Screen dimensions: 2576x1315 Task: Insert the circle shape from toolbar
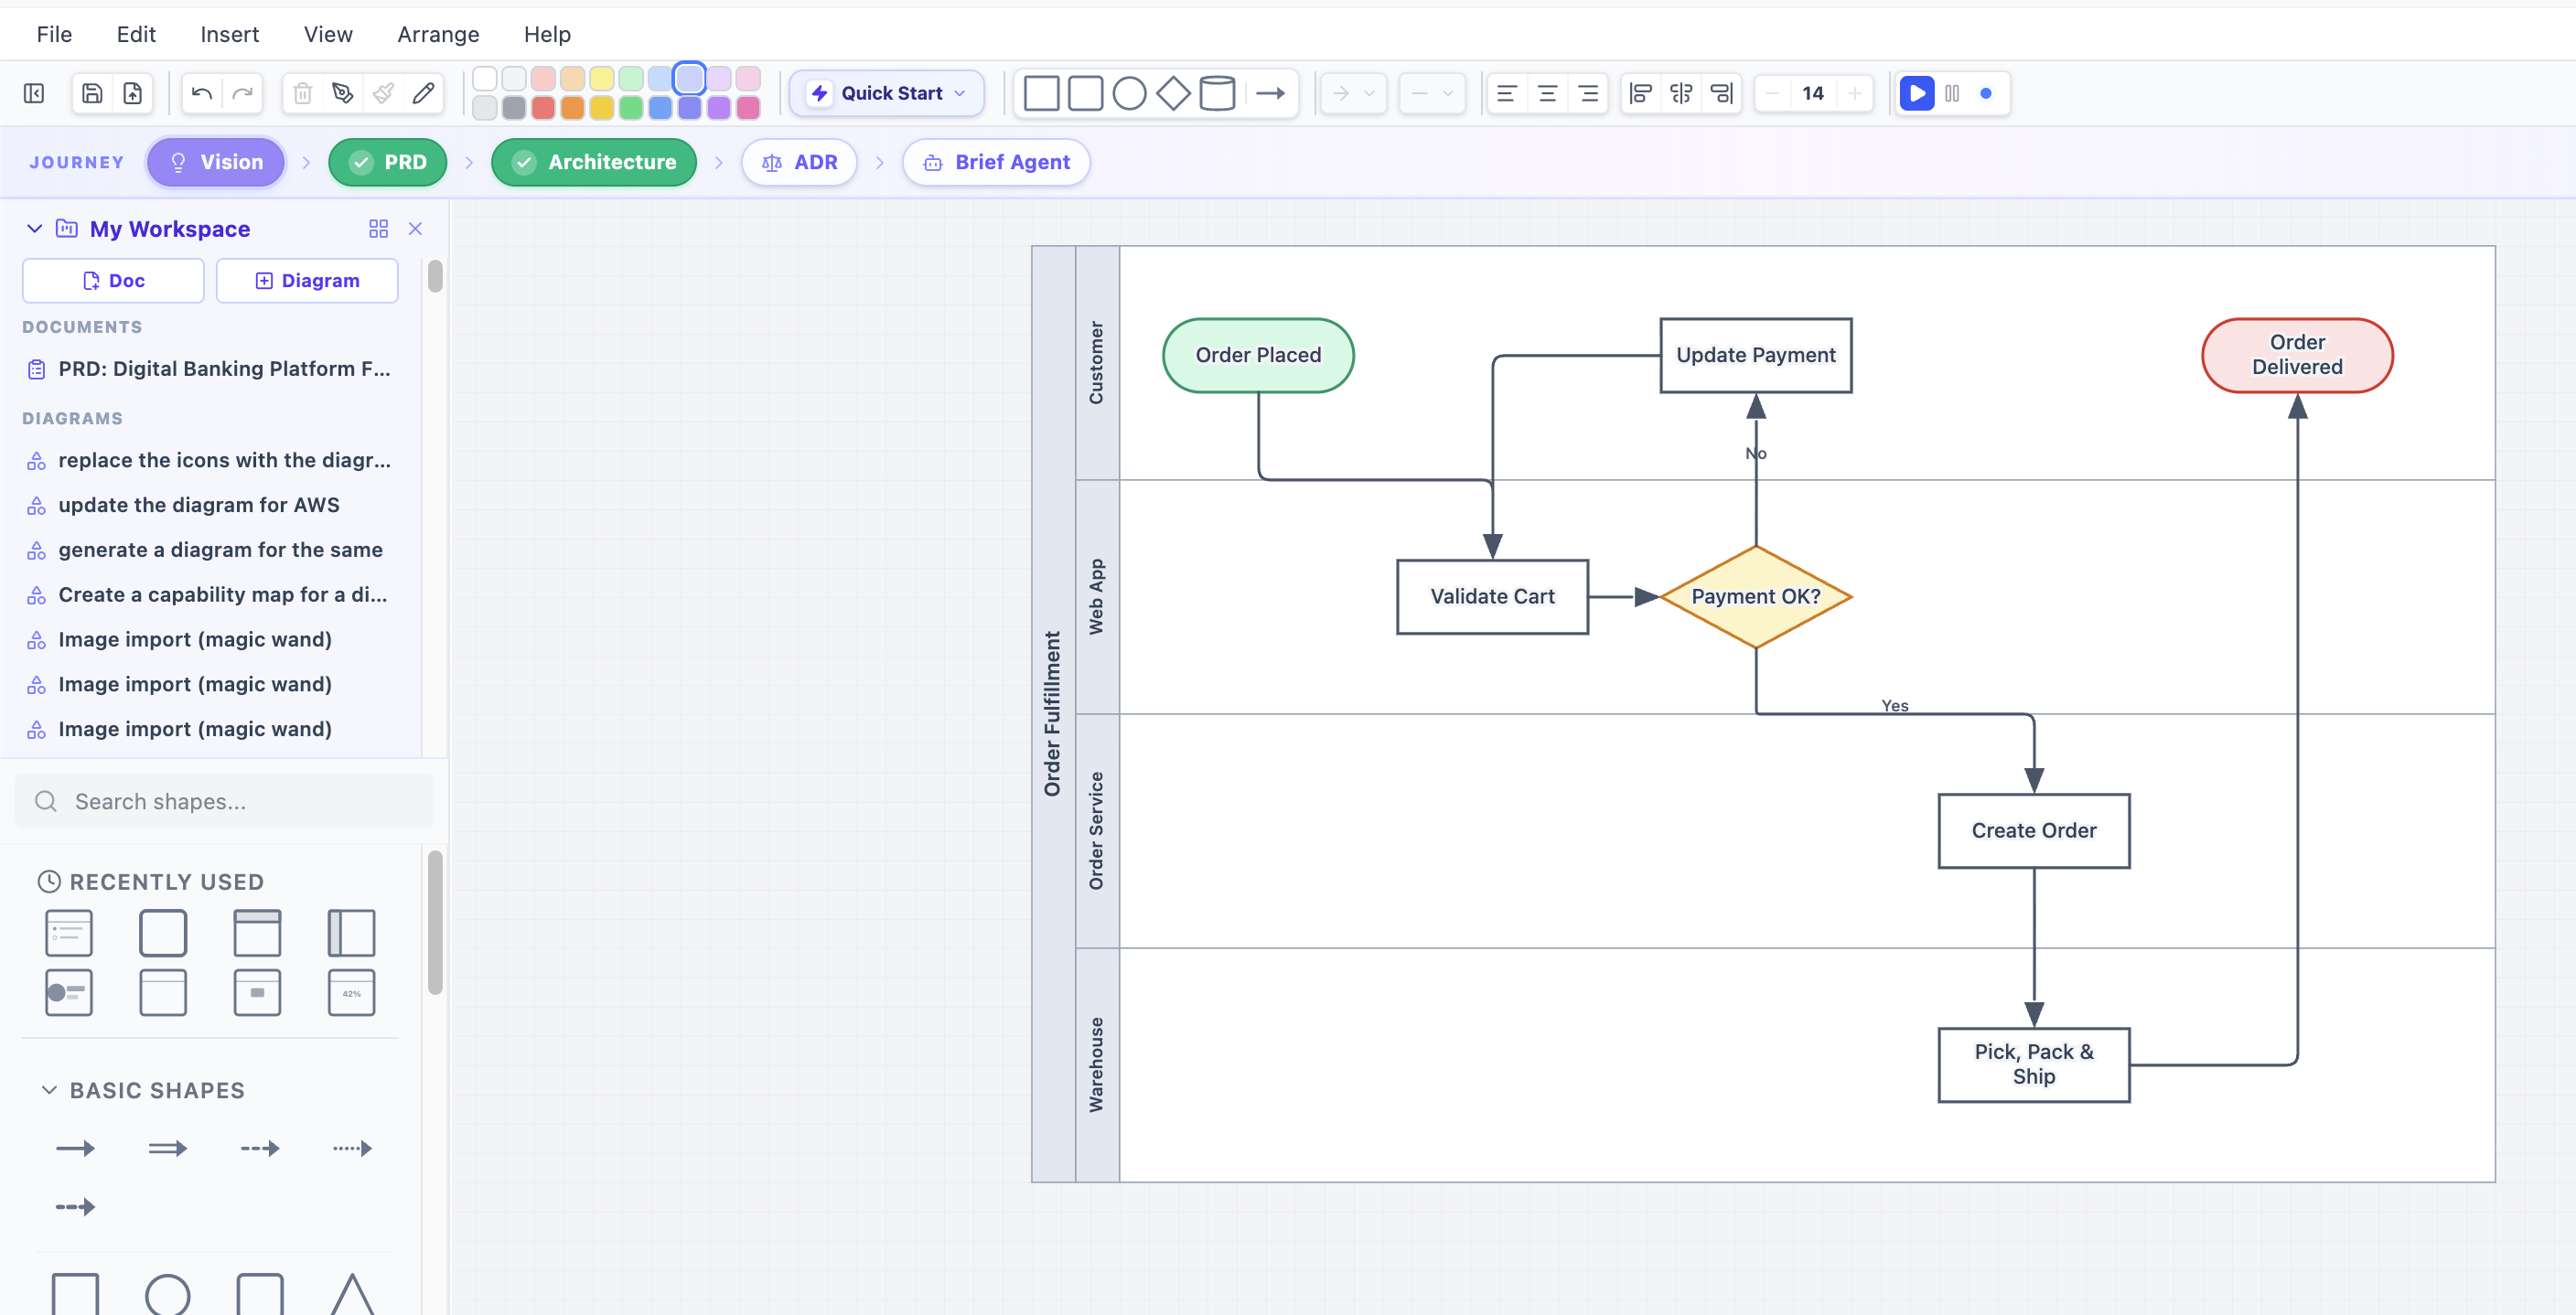(1129, 93)
